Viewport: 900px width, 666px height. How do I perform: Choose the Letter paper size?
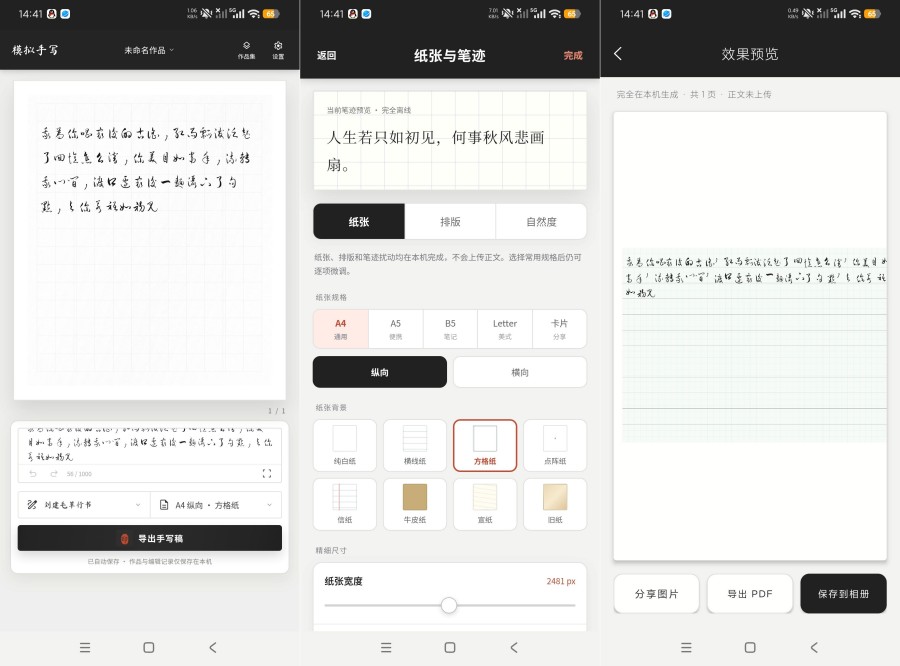[505, 329]
